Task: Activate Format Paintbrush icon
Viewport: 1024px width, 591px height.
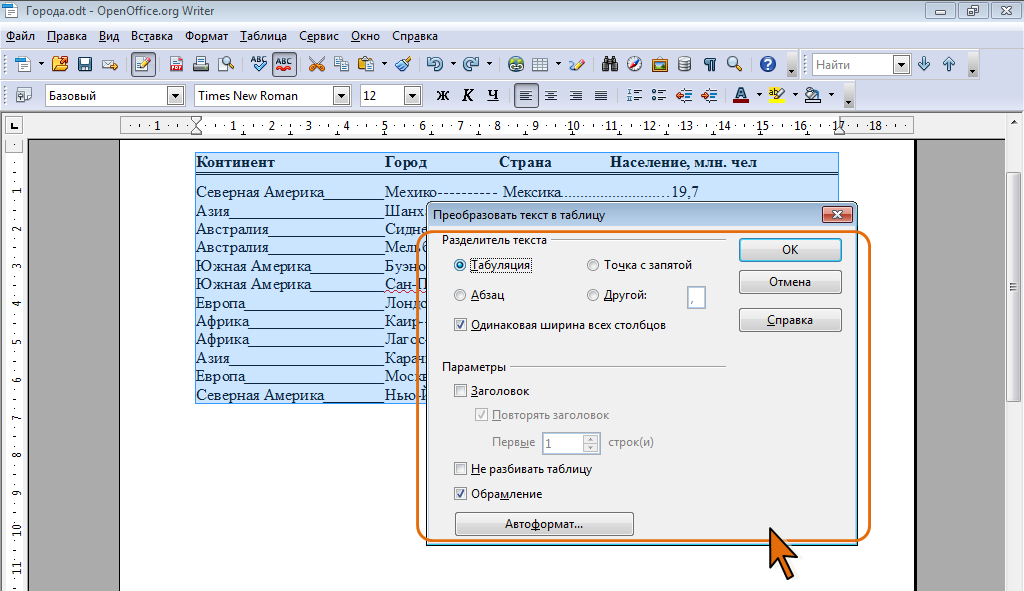Action: click(404, 64)
